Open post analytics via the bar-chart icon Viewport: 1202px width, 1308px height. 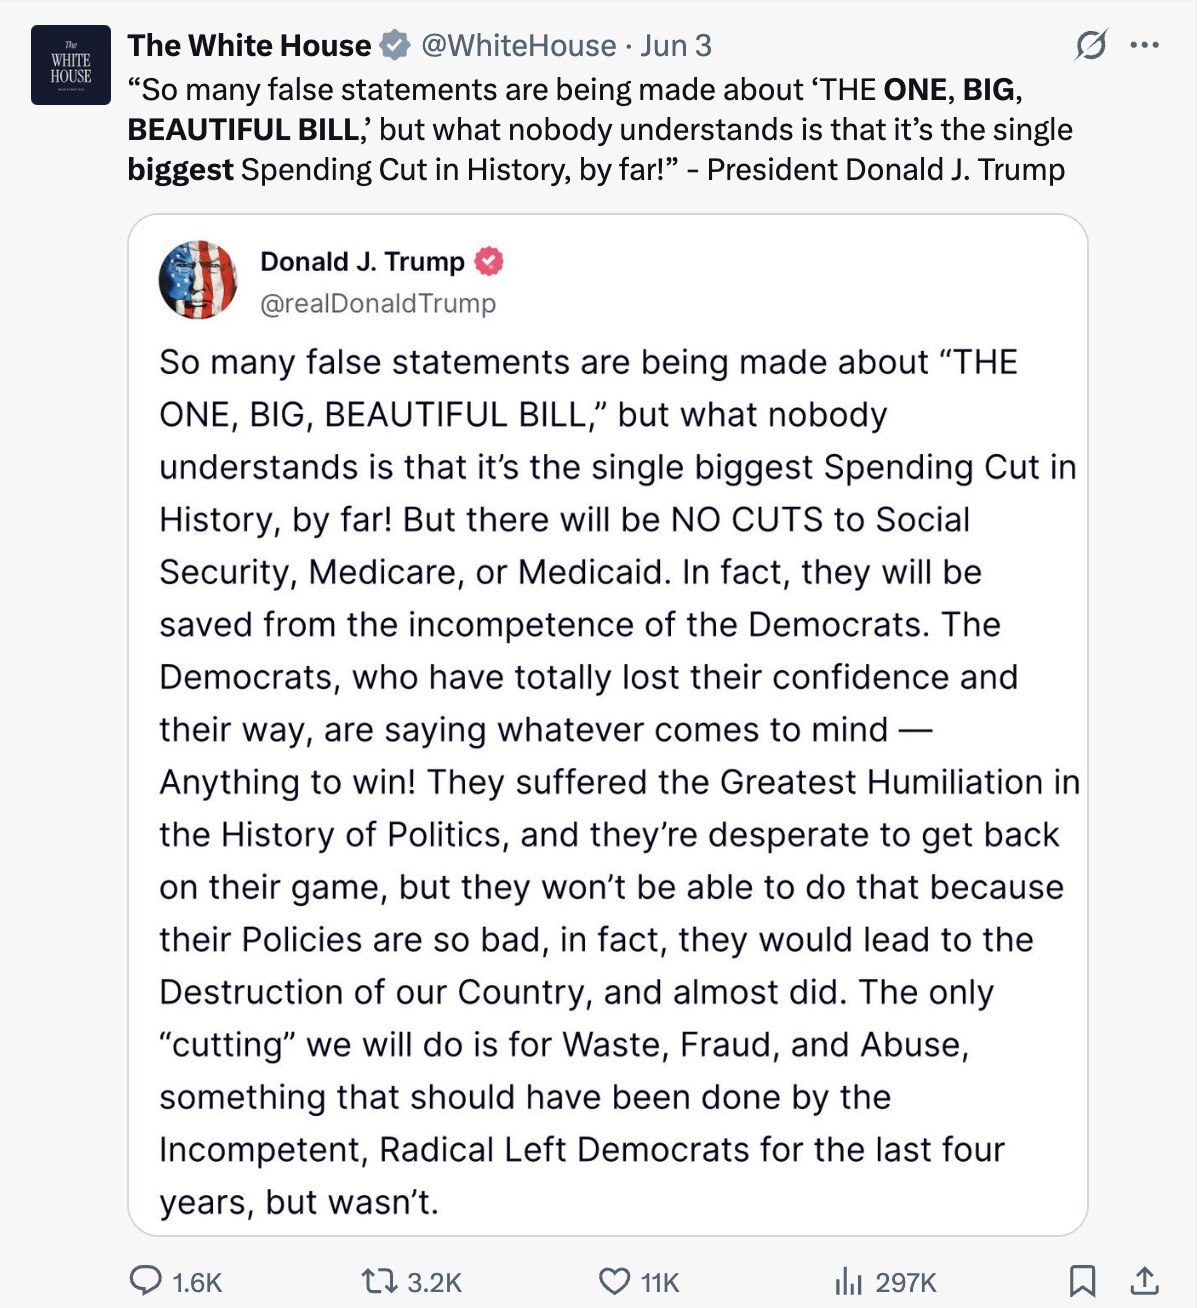pyautogui.click(x=848, y=1281)
